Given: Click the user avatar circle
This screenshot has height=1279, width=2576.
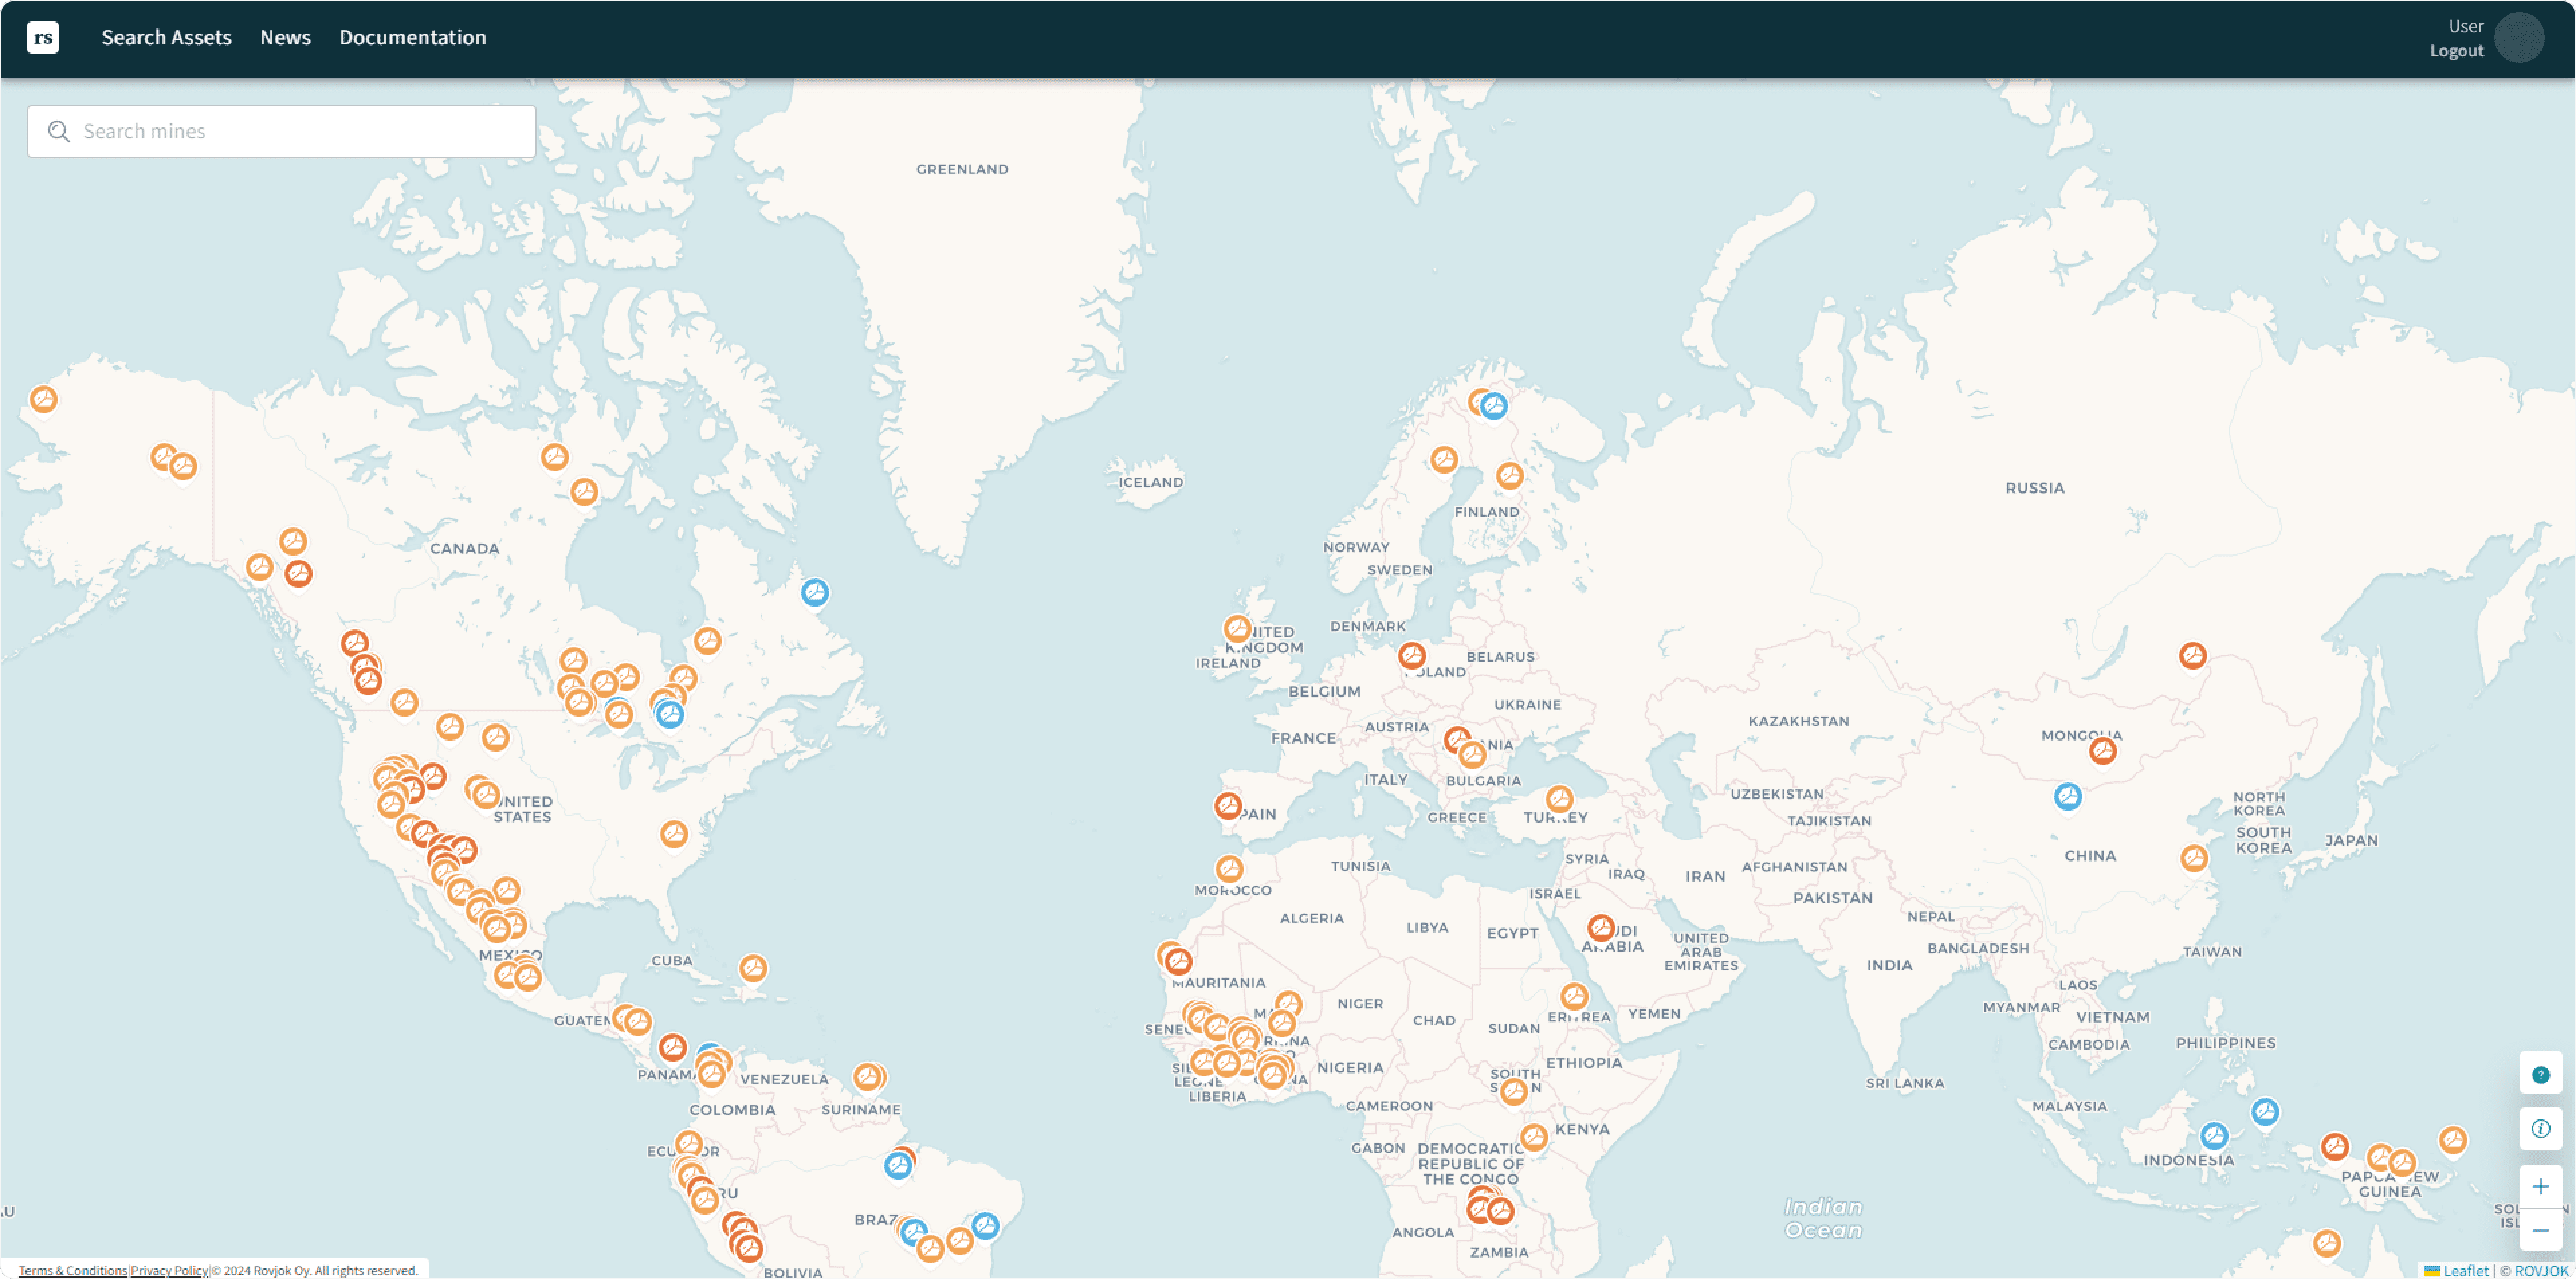Looking at the screenshot, I should 2519,38.
